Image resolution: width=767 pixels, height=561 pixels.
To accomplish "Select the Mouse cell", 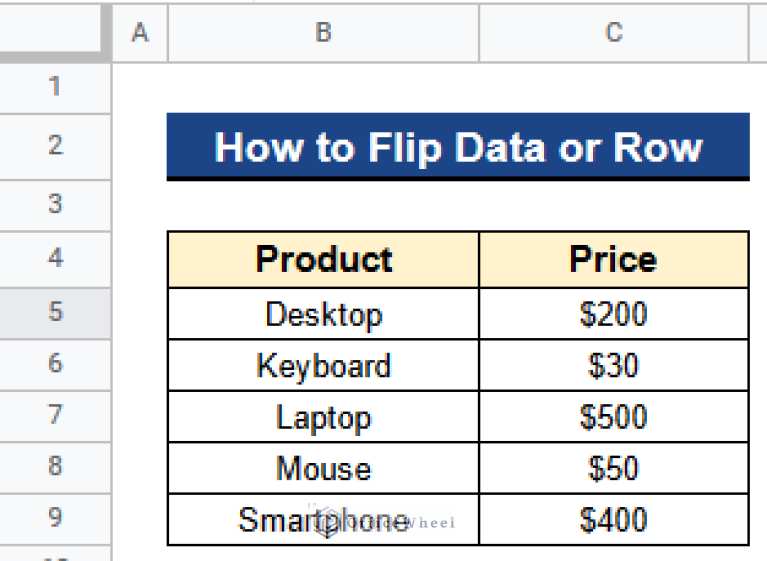I will coord(323,468).
